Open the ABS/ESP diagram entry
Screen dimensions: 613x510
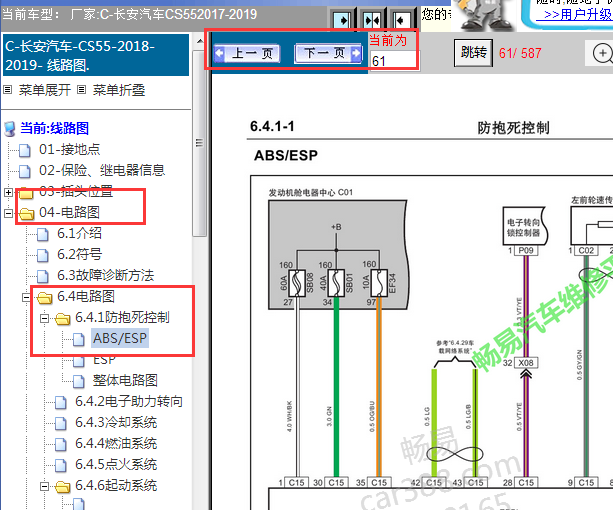(120, 338)
